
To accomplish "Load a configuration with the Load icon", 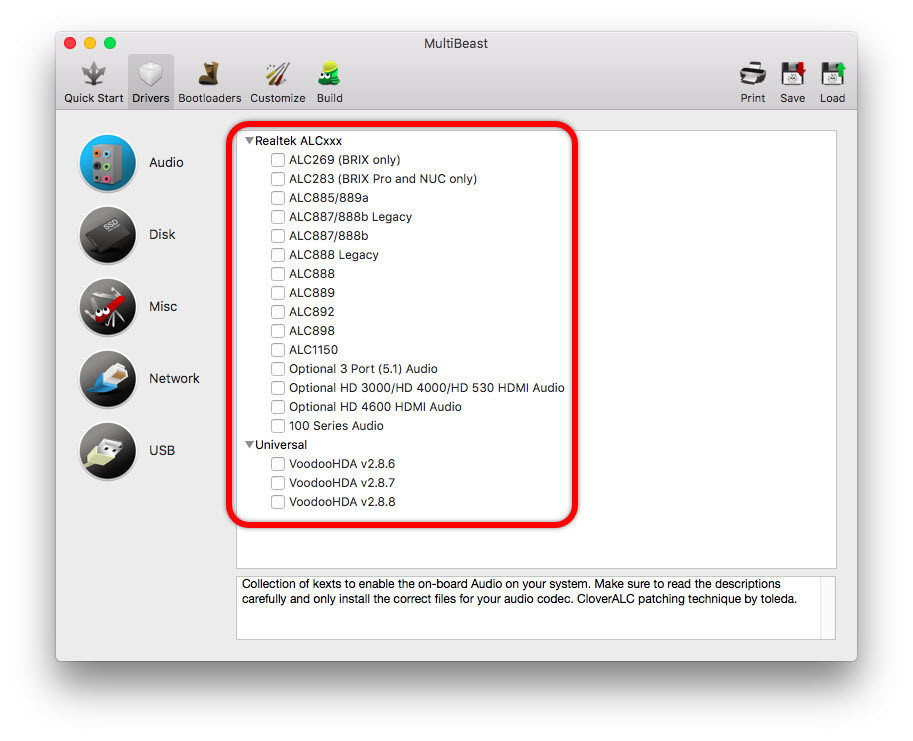I will [833, 75].
